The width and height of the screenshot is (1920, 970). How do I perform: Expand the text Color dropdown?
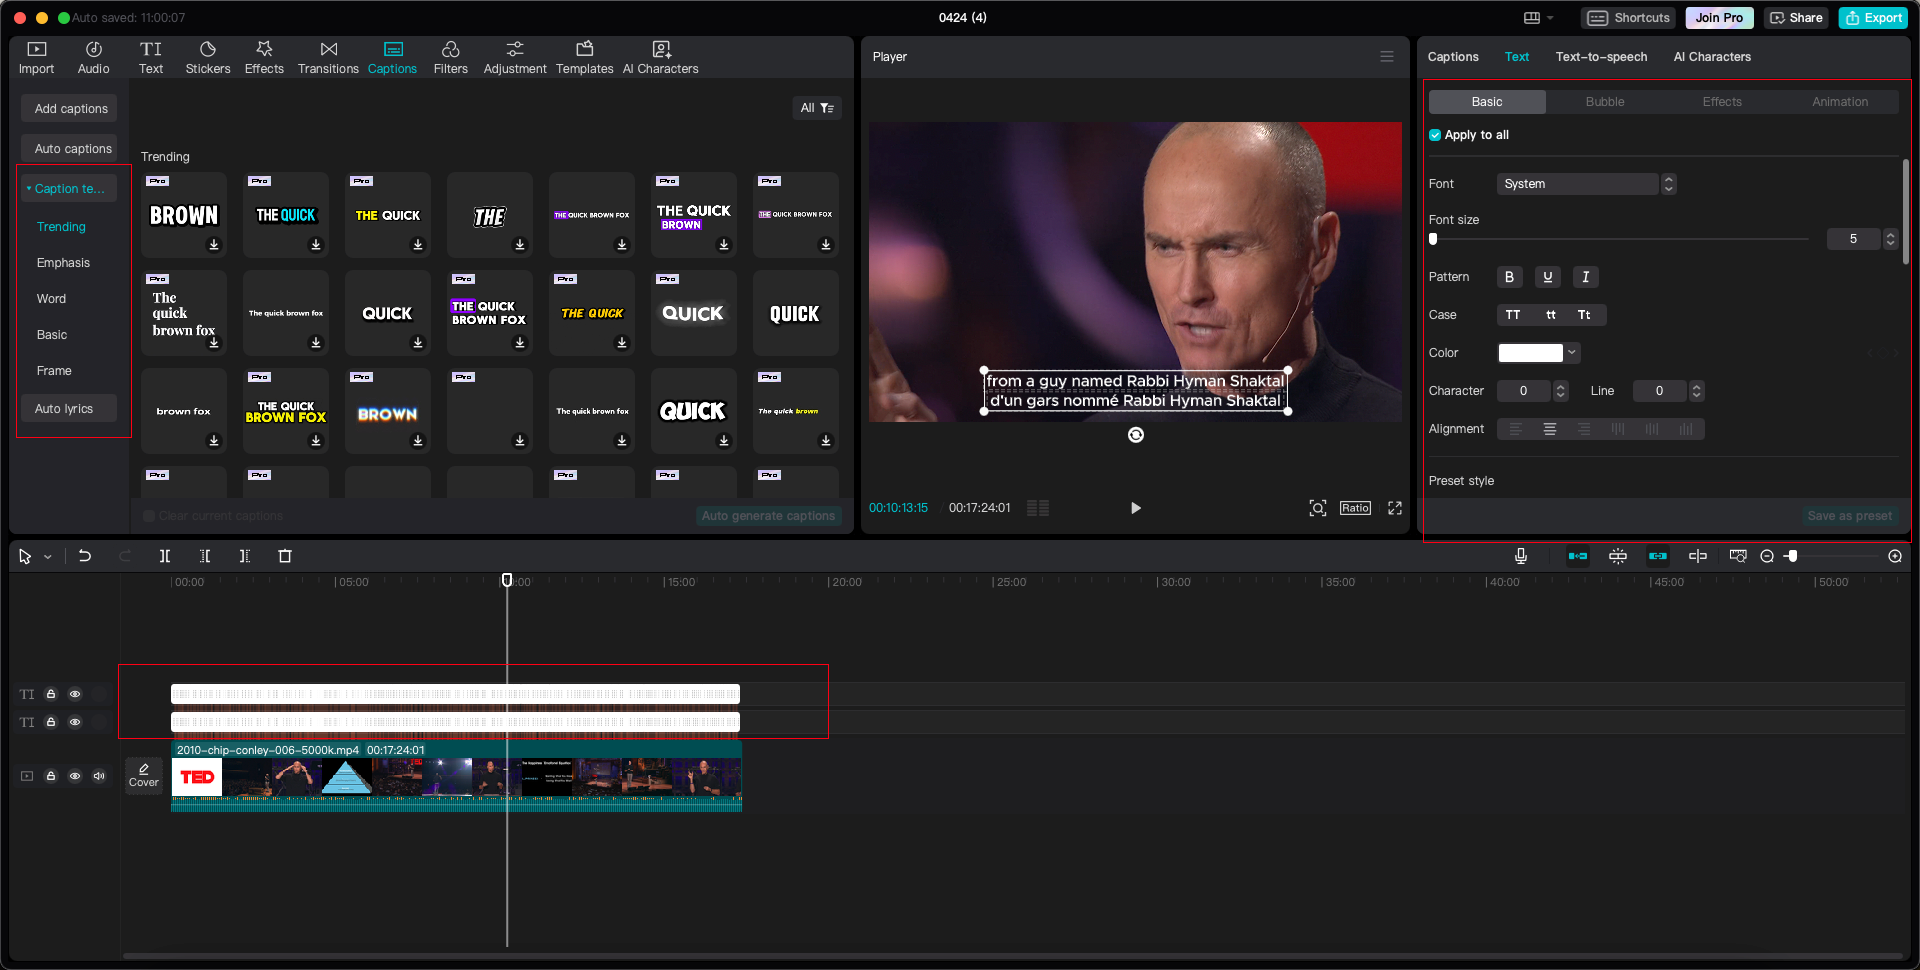point(1571,353)
